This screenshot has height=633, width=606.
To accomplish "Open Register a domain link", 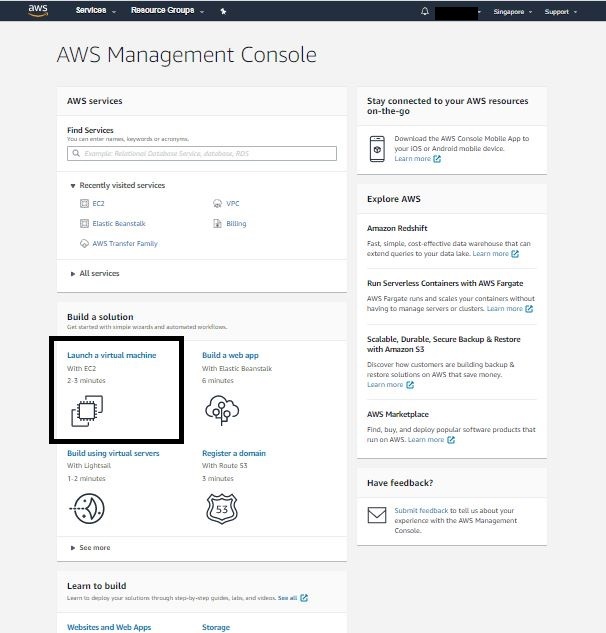I will click(x=234, y=453).
